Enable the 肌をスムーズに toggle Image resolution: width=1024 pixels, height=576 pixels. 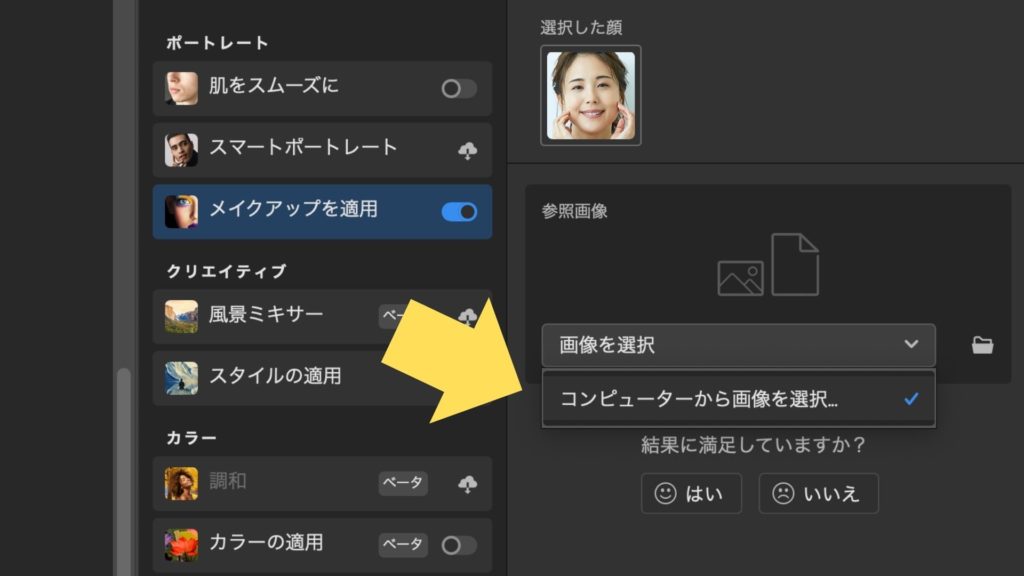click(459, 89)
